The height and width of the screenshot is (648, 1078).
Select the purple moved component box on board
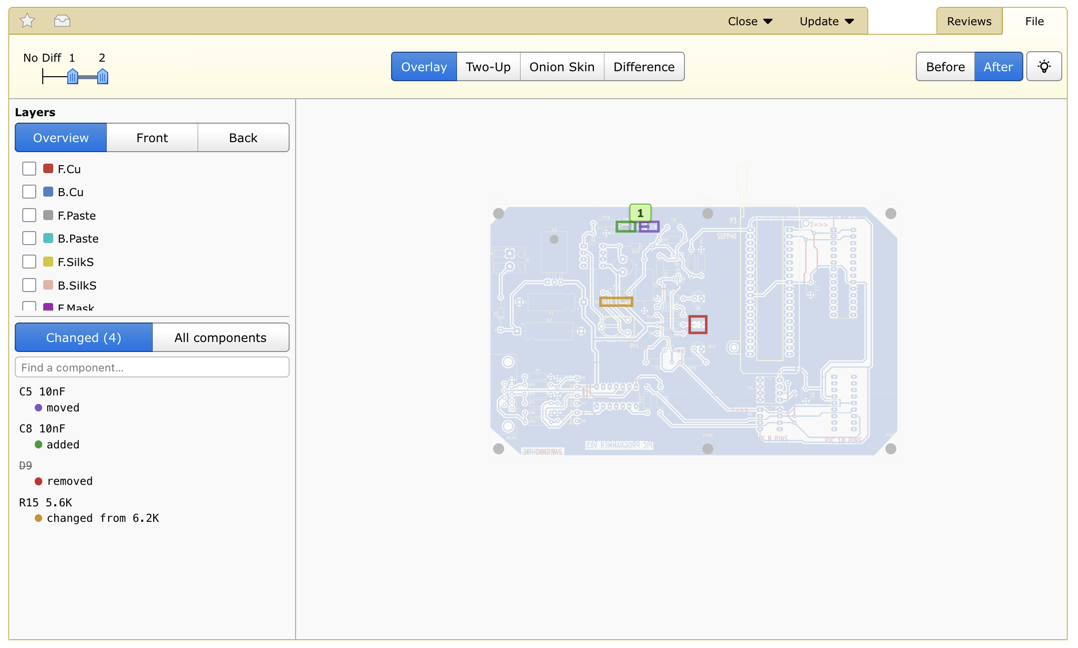[648, 226]
